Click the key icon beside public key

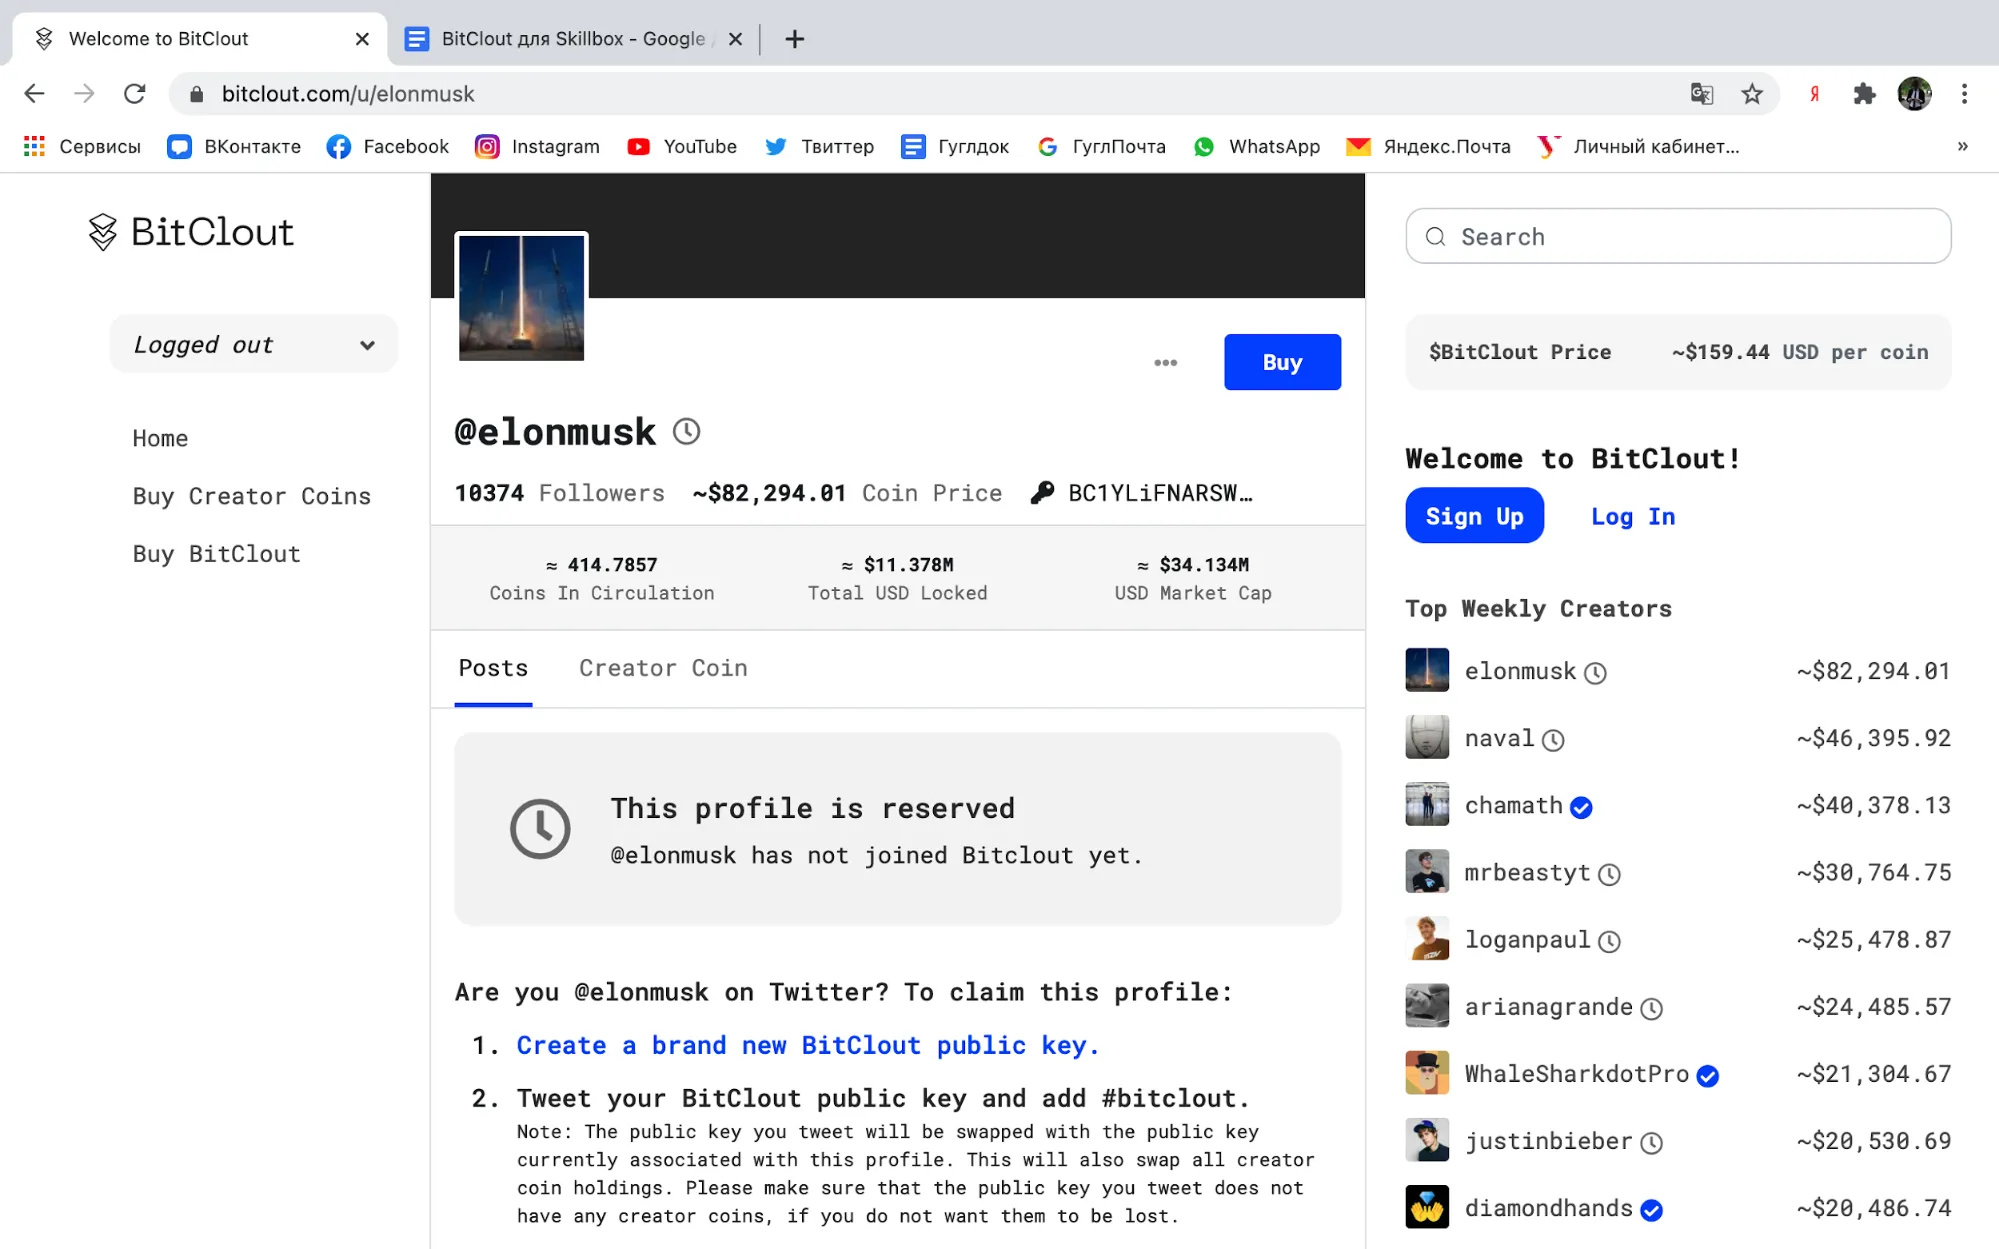click(1042, 493)
